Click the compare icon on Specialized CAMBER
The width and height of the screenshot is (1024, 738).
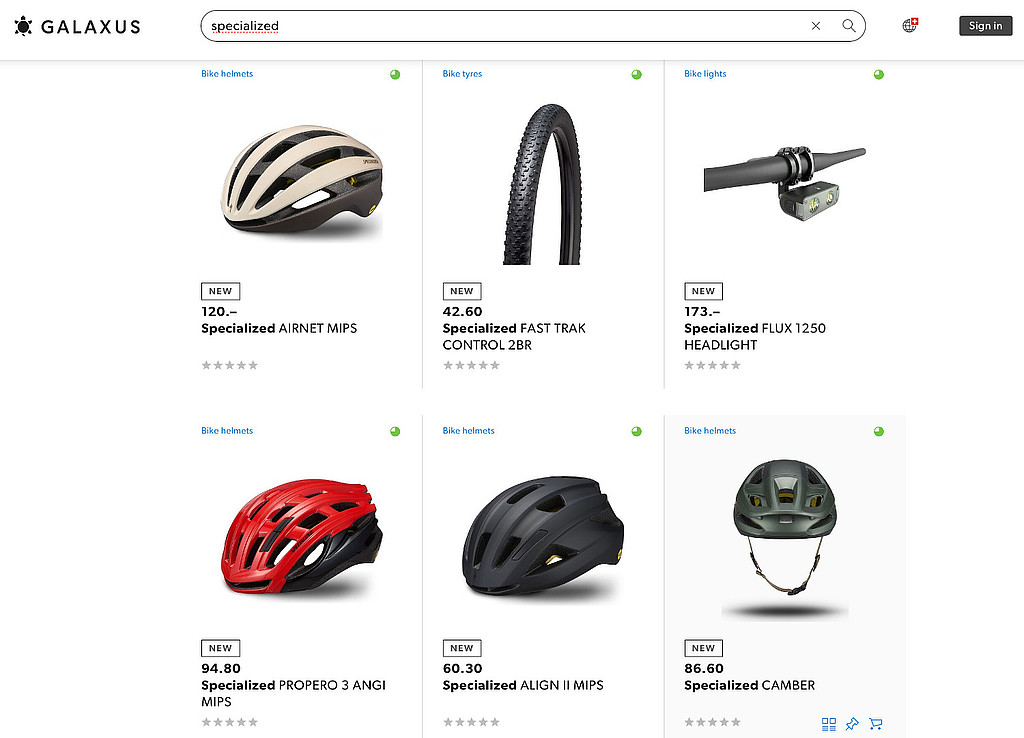point(828,724)
